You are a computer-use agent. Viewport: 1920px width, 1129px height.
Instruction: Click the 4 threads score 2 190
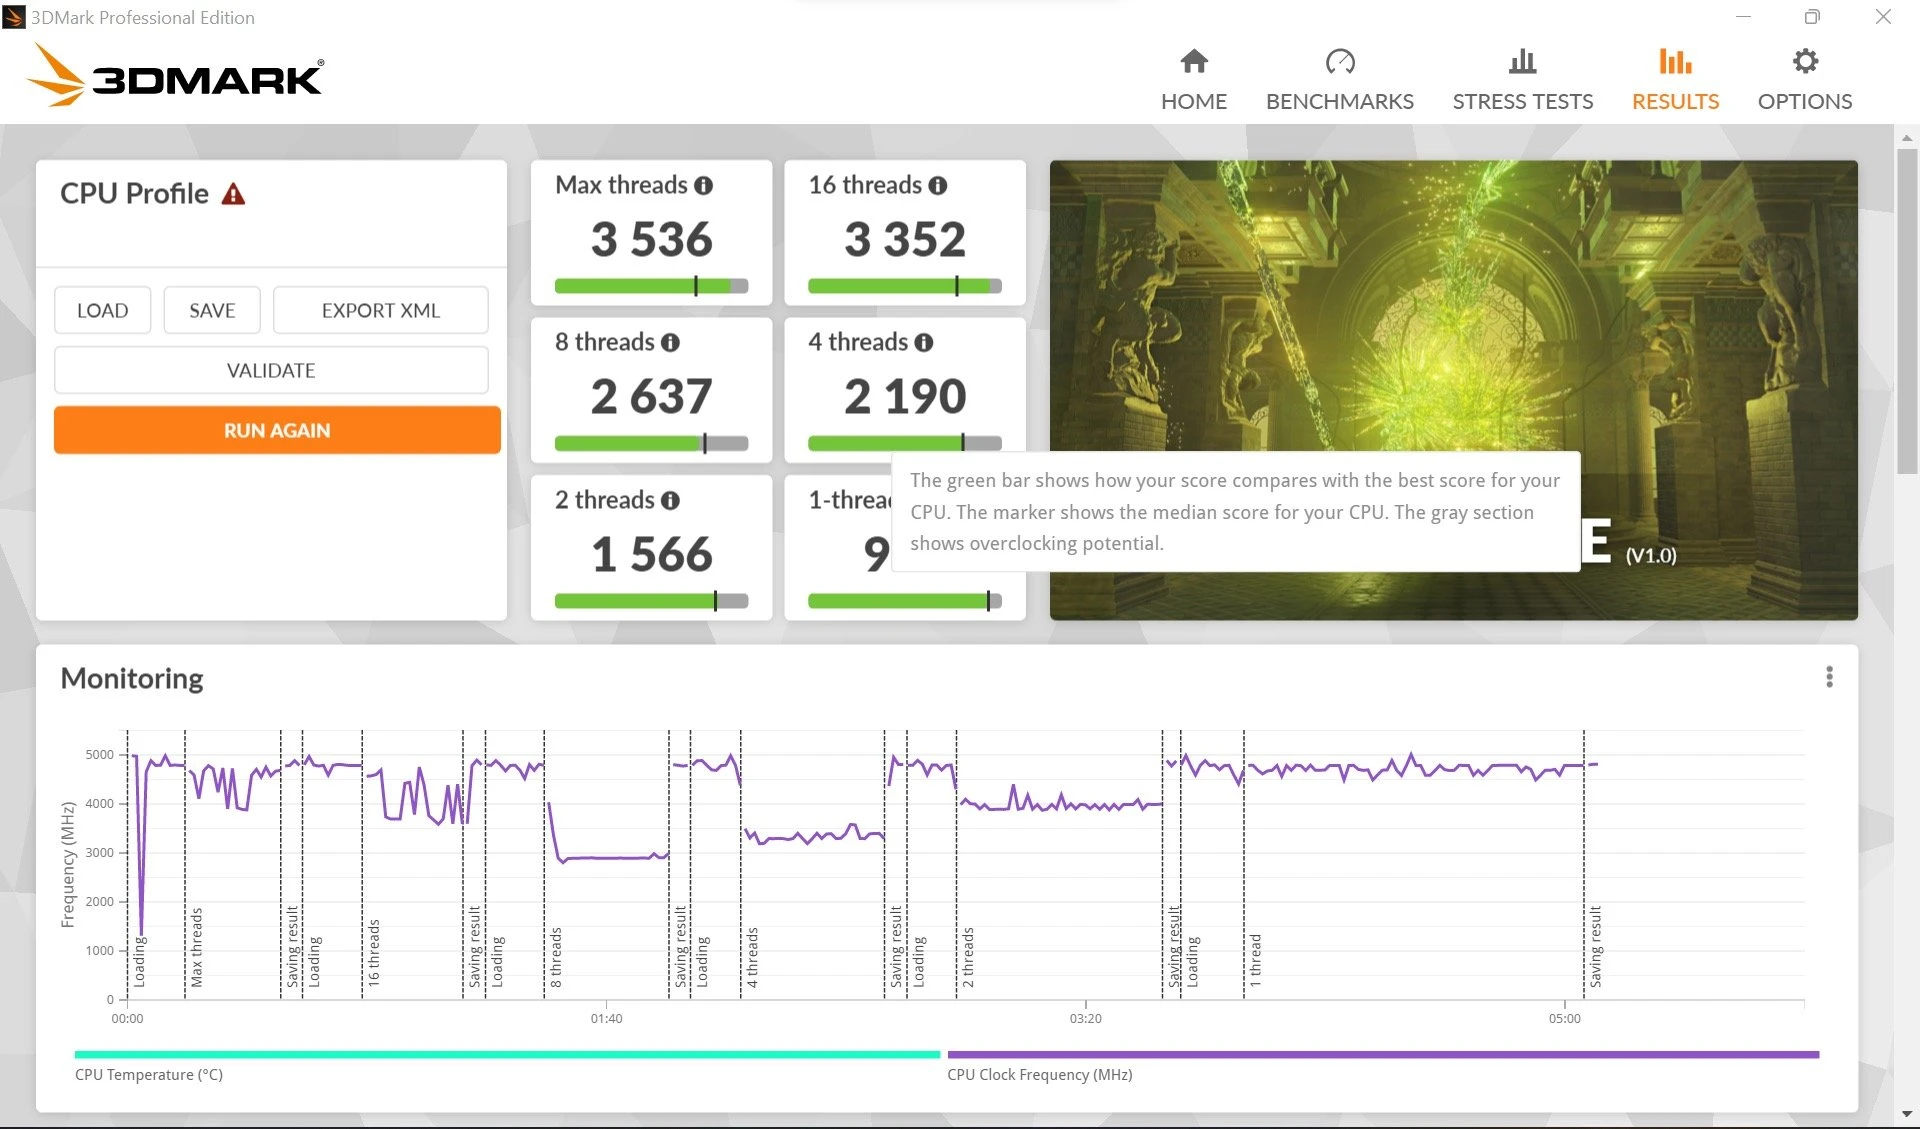(904, 396)
